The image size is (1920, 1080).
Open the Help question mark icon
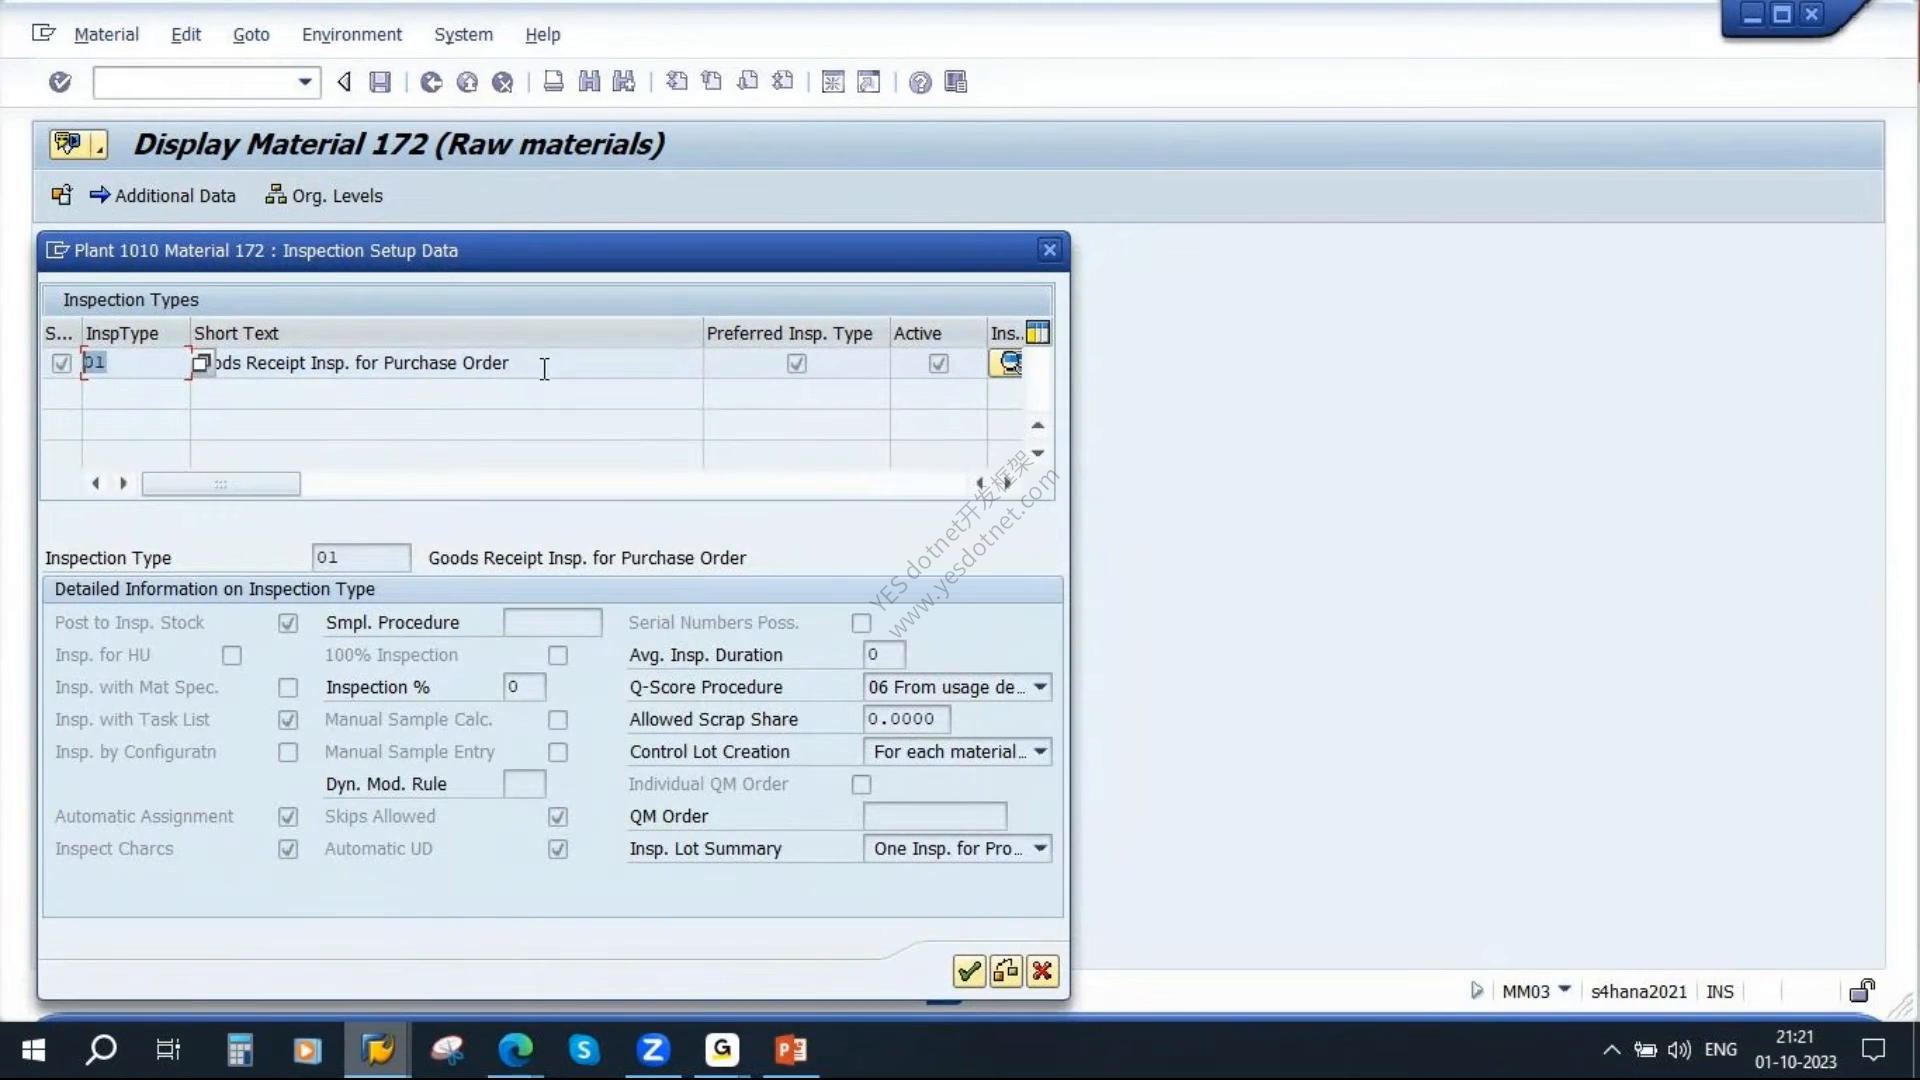pyautogui.click(x=920, y=82)
